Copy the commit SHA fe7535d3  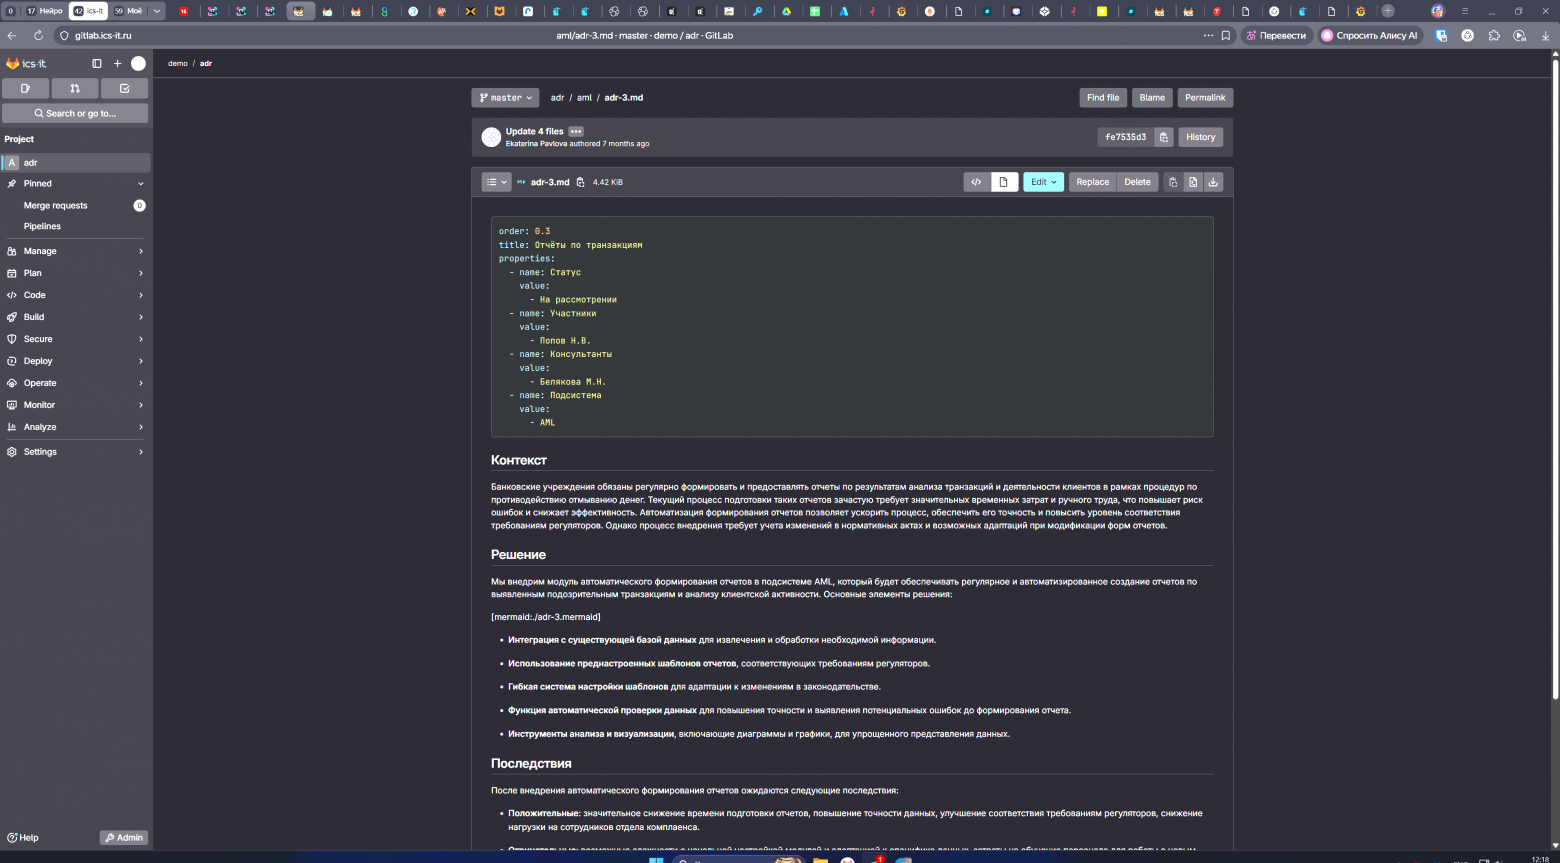tap(1163, 137)
